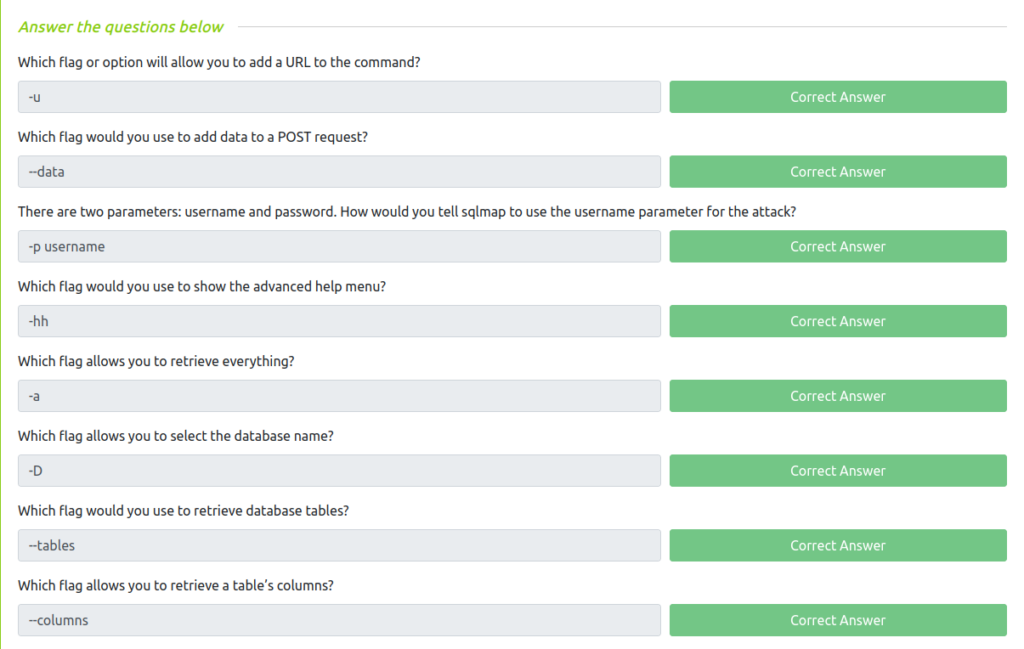Click Correct Answer button beside -p username
1024x649 pixels.
click(x=838, y=246)
